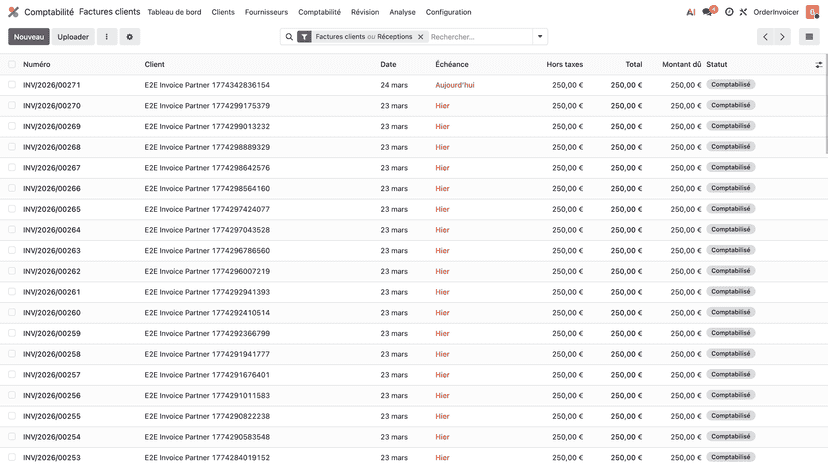
Task: Open the messages conversation icon
Action: point(709,12)
